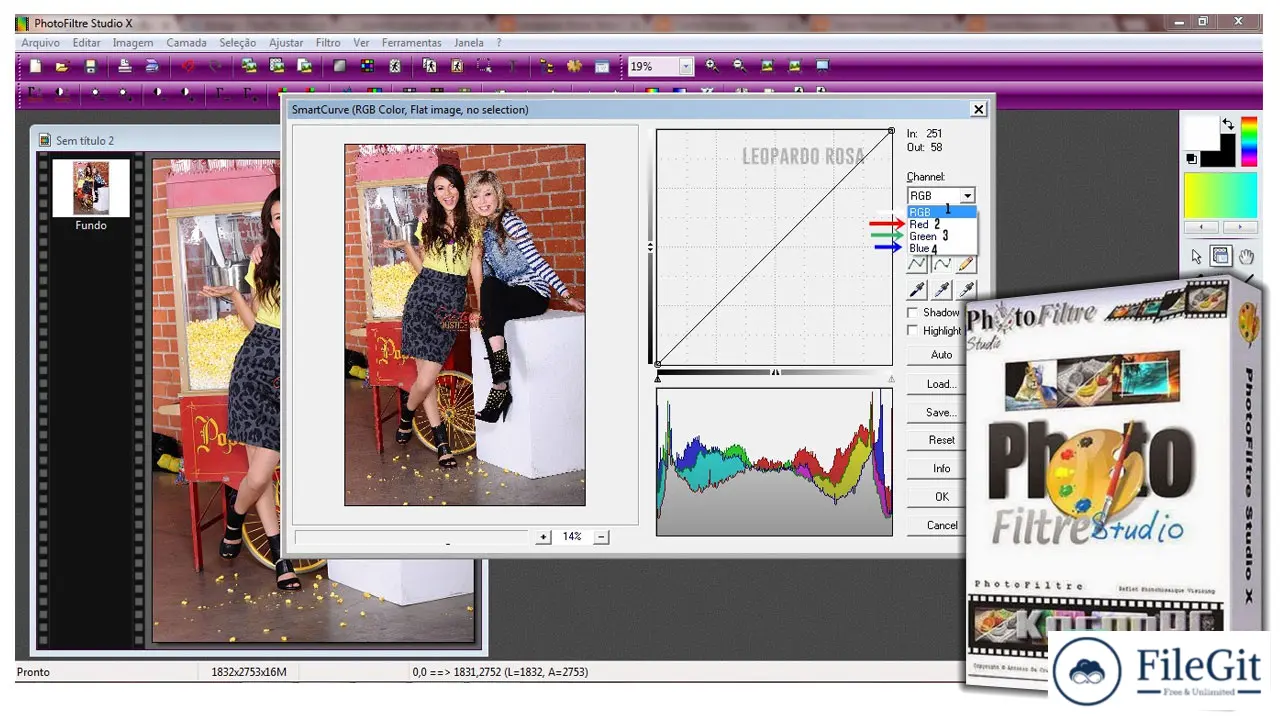Open the Imagem menu
This screenshot has width=1280, height=720.
[x=133, y=43]
